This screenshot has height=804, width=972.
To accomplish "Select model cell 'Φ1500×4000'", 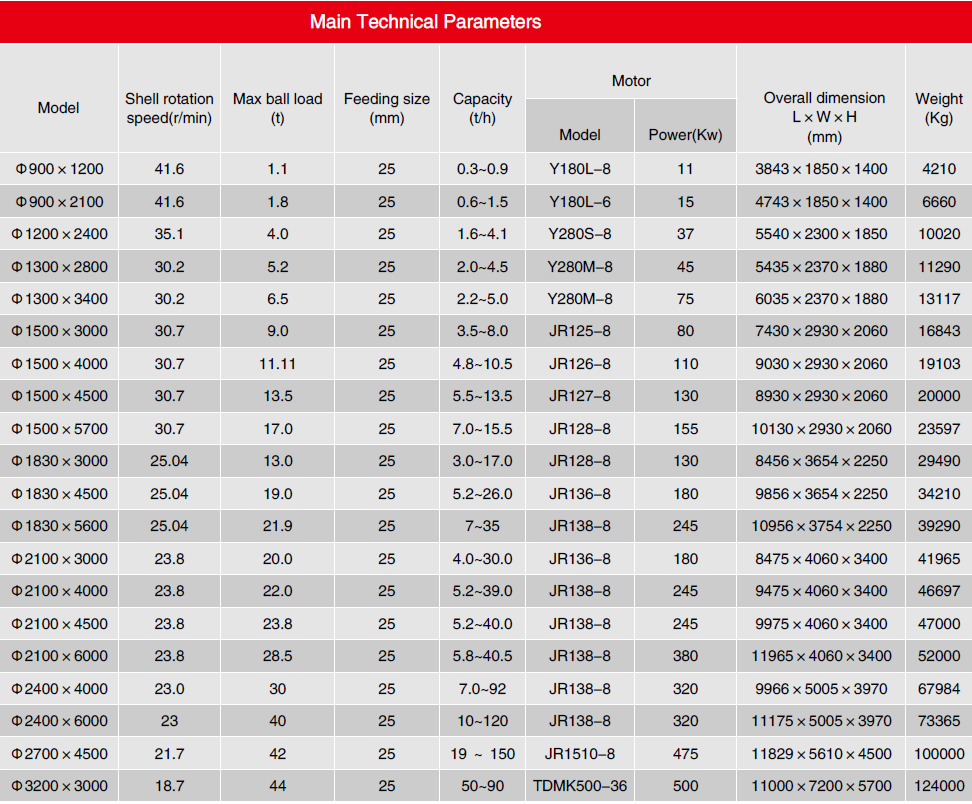I will point(59,364).
